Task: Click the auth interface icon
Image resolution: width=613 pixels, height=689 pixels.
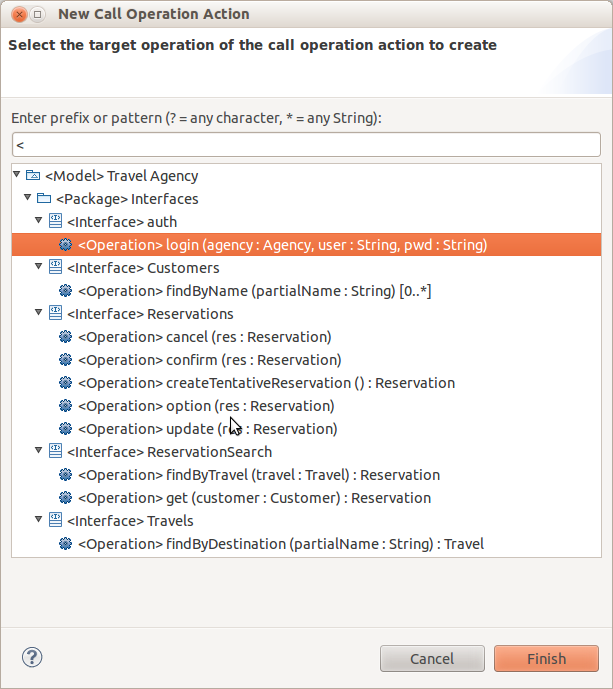Action: [55, 221]
